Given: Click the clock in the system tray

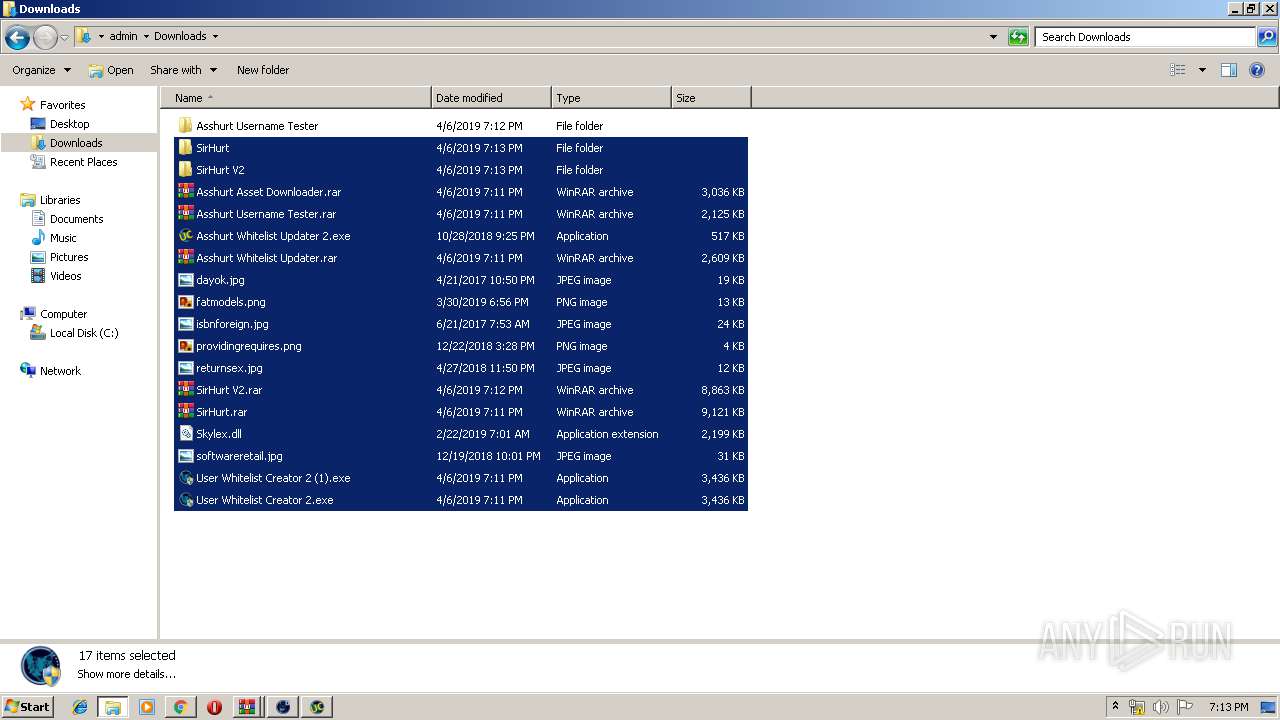Looking at the screenshot, I should (1228, 707).
